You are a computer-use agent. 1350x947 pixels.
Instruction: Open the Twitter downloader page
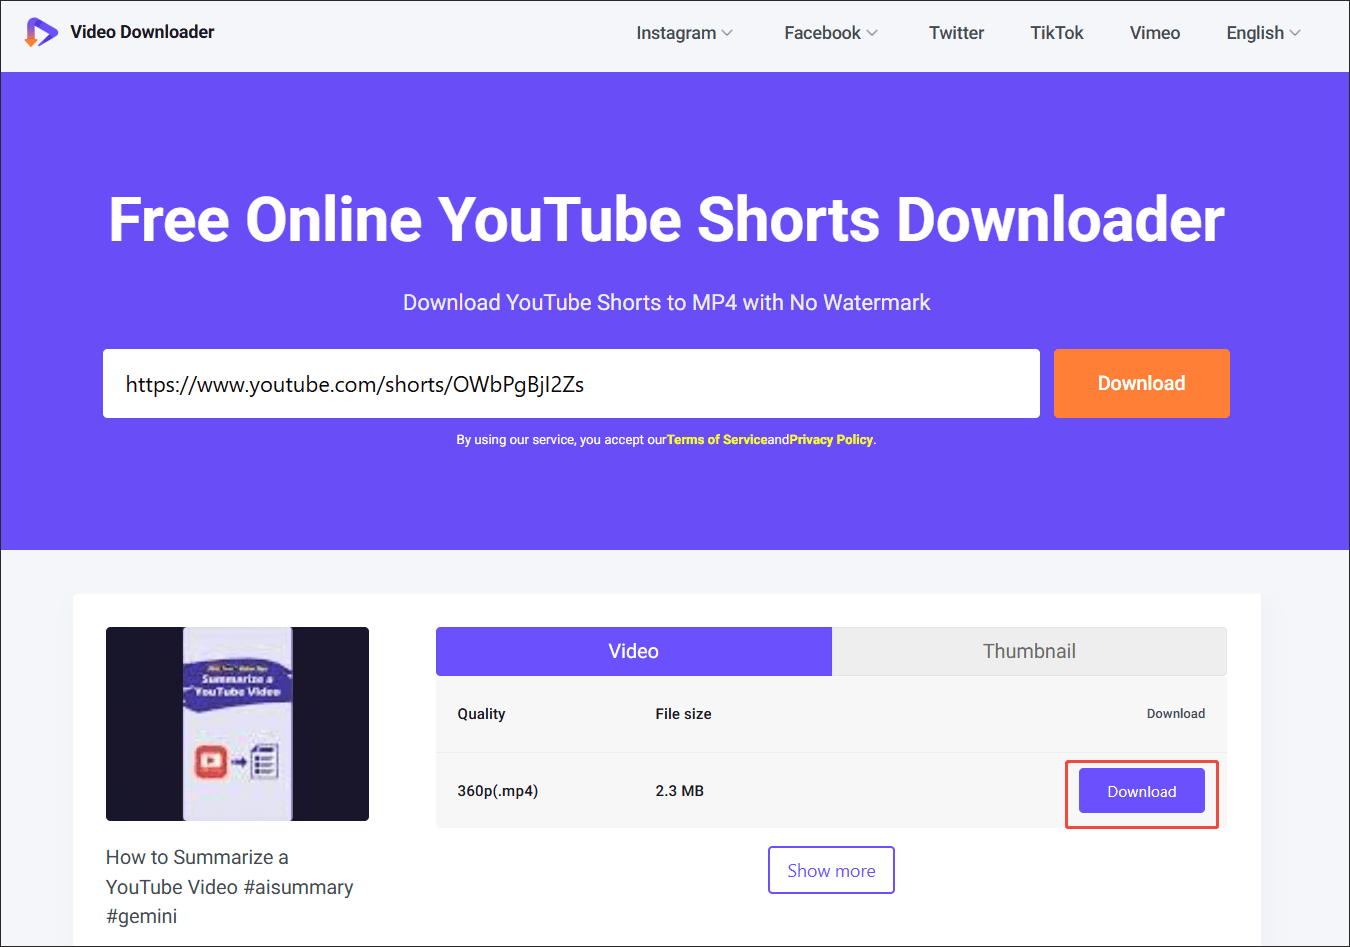(956, 33)
